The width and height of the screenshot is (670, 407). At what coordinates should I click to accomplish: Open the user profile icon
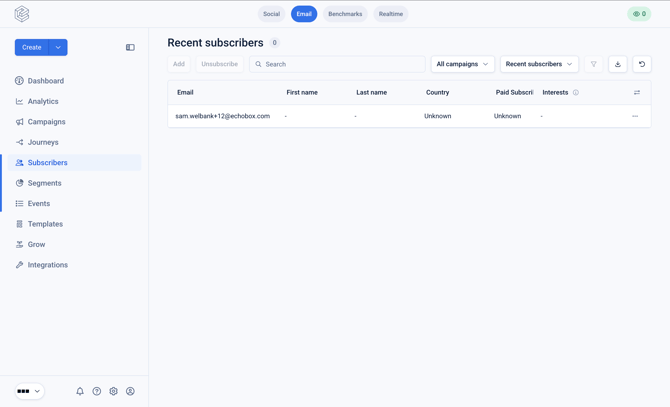[130, 391]
